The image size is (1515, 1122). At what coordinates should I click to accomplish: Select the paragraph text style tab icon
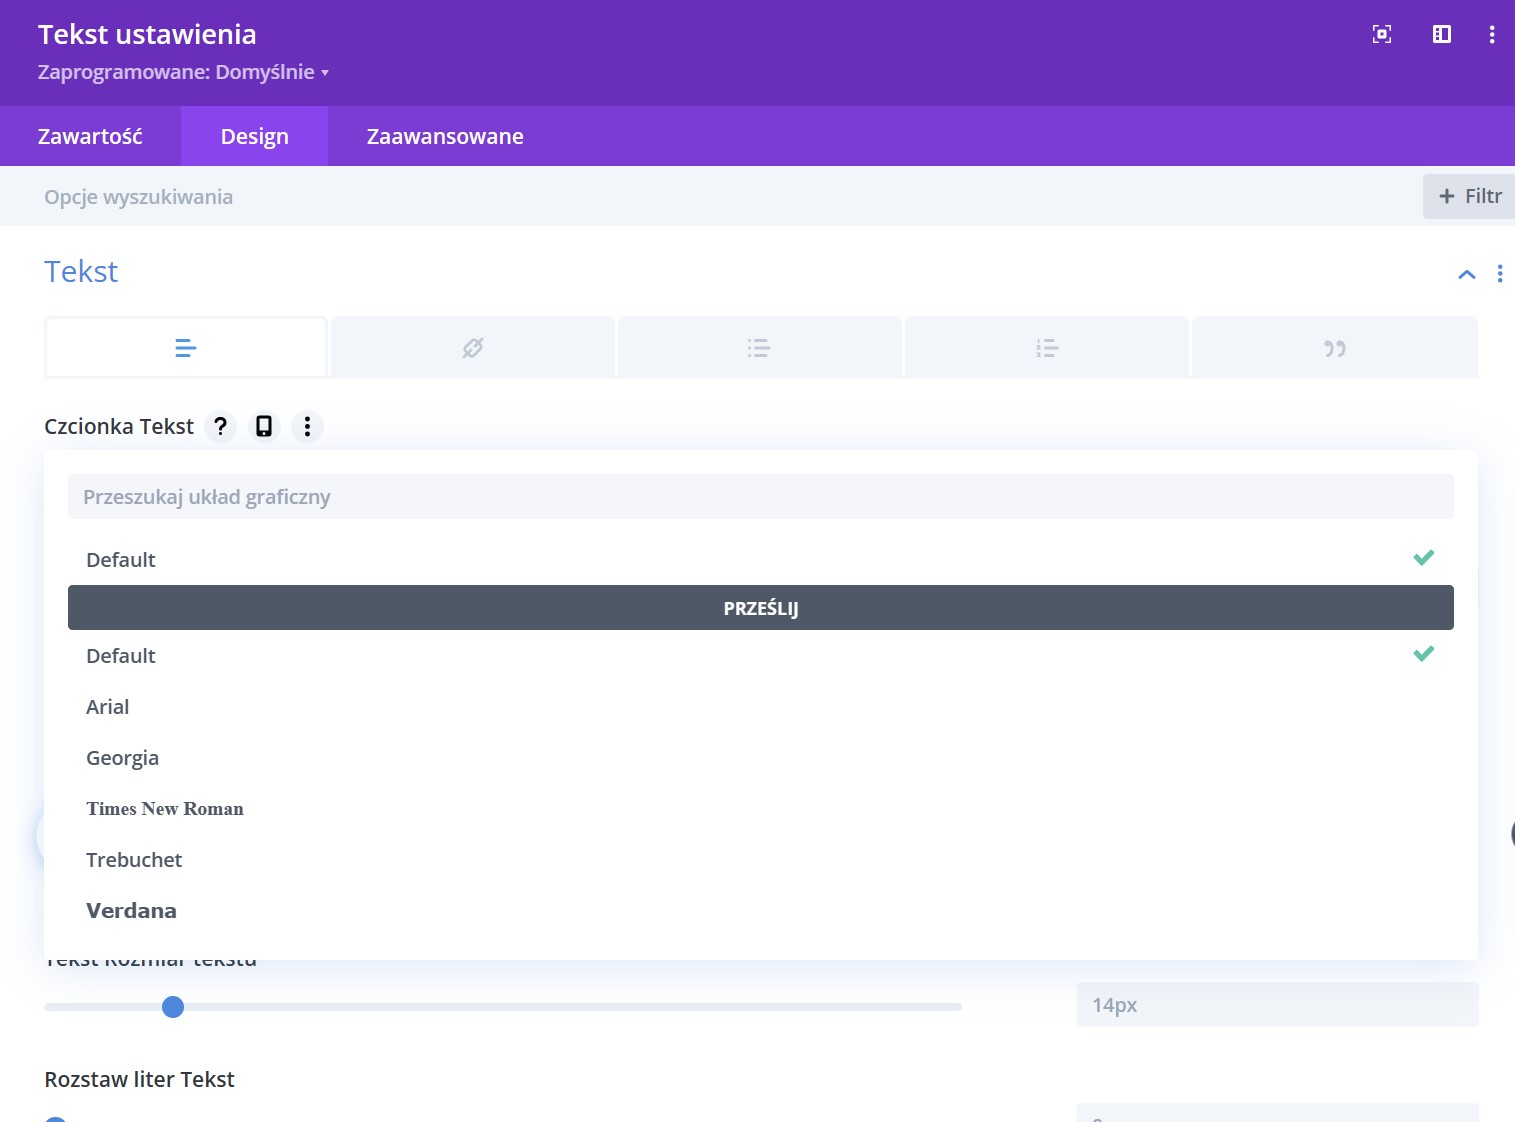(x=186, y=348)
